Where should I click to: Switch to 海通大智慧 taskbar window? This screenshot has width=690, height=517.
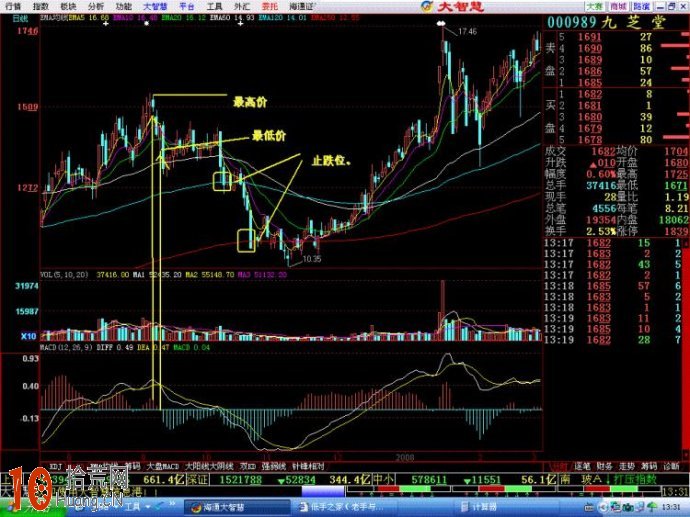237,507
